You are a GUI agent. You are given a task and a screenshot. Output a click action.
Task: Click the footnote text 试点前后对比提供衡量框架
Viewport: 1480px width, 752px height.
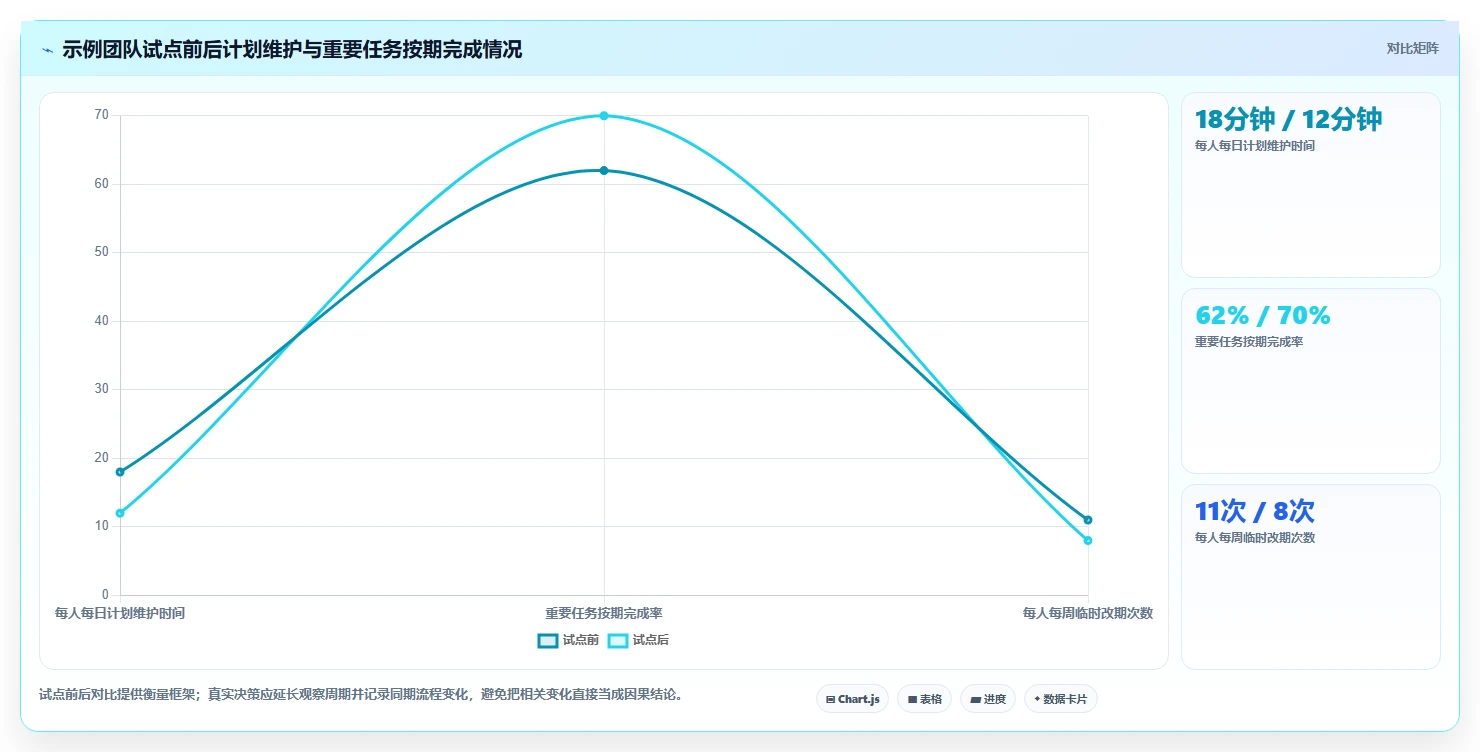click(119, 694)
